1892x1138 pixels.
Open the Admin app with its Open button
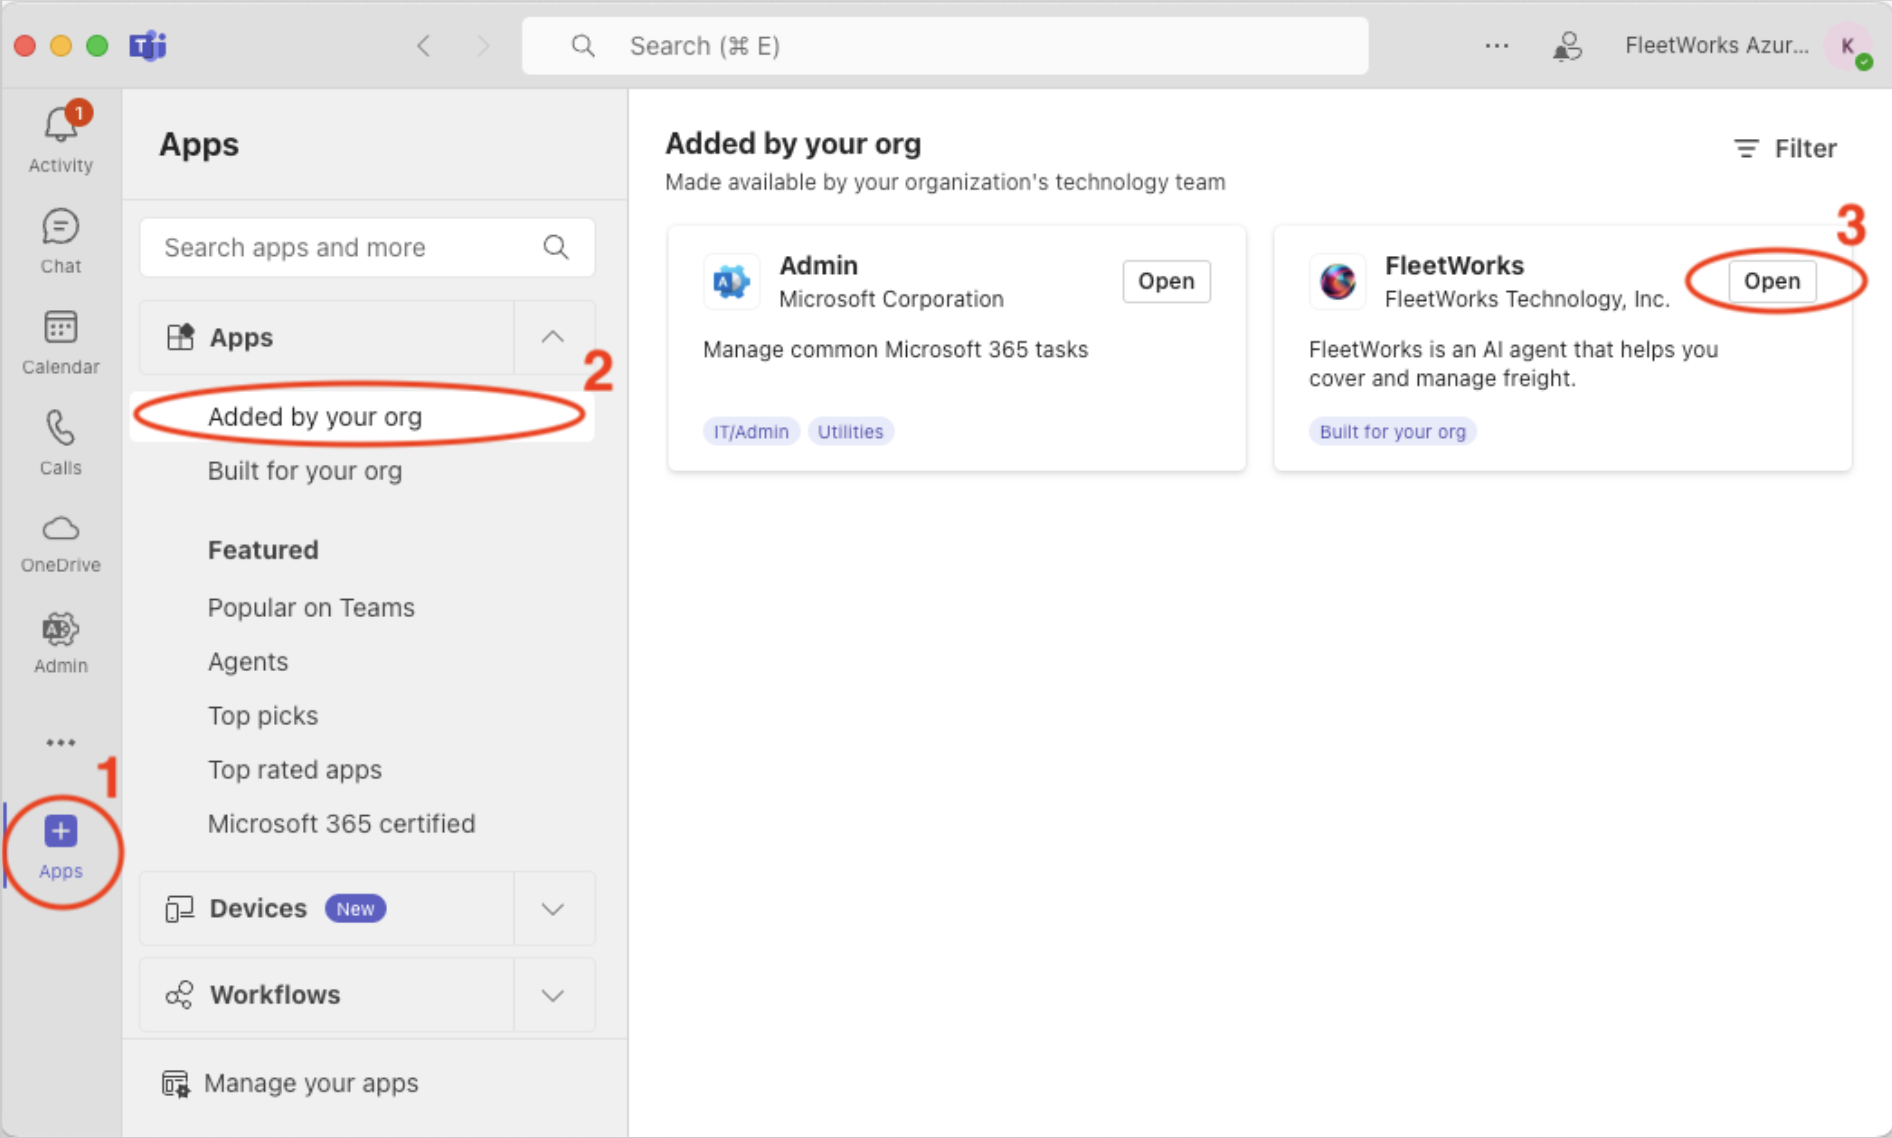[1166, 281]
